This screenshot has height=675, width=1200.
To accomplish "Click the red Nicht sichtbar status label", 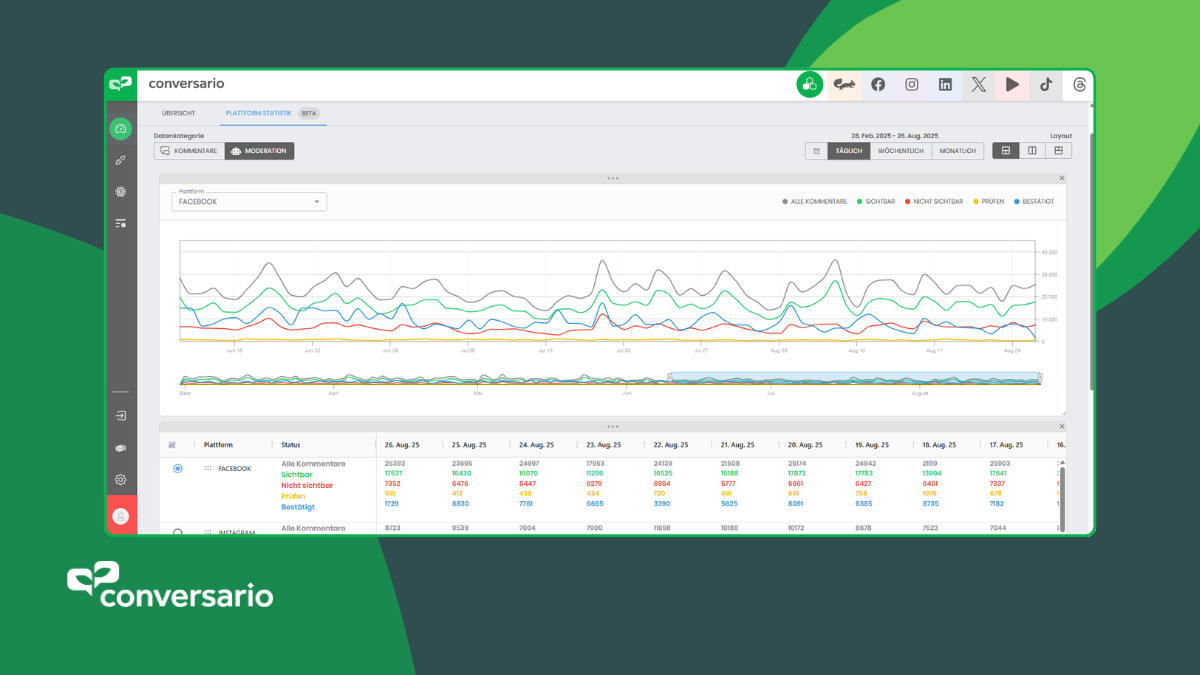I will pyautogui.click(x=307, y=485).
